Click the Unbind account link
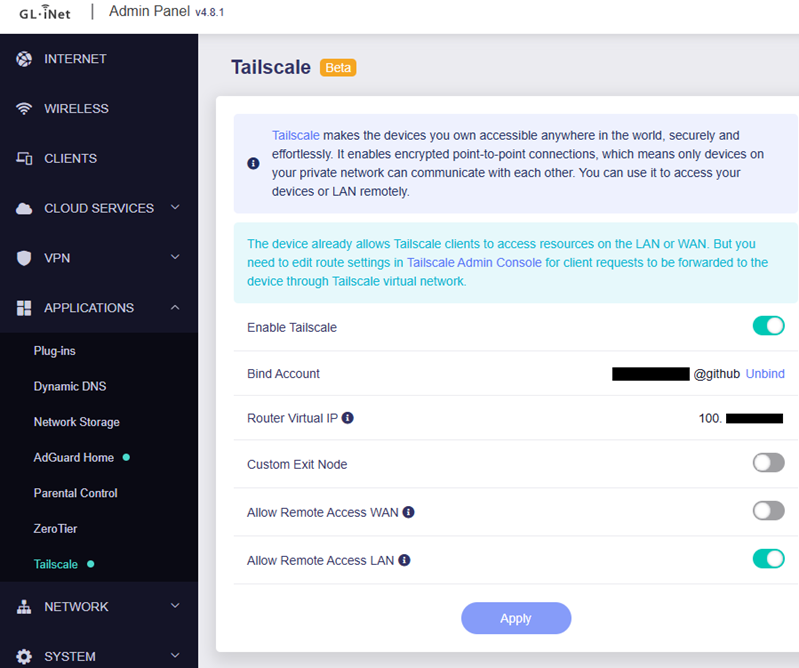Screen dimensions: 799x668 click(x=765, y=374)
